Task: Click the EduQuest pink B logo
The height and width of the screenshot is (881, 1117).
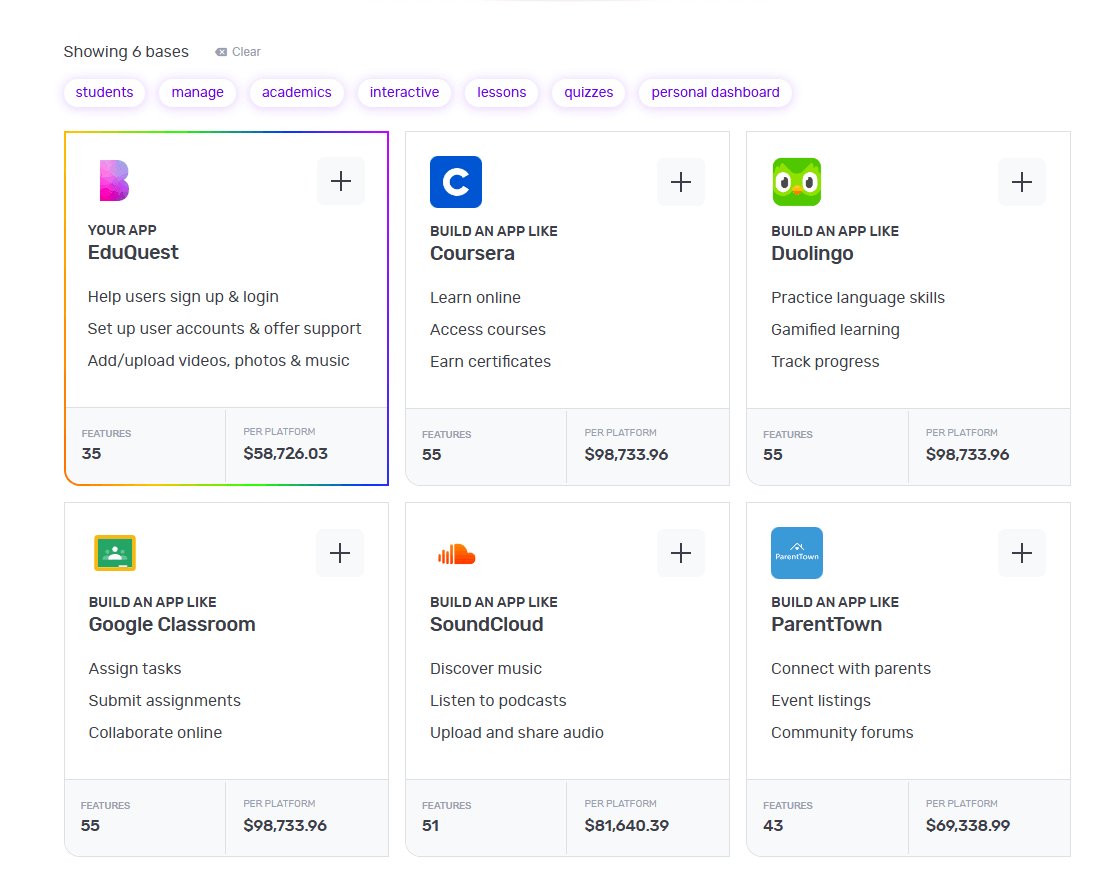Action: tap(114, 180)
